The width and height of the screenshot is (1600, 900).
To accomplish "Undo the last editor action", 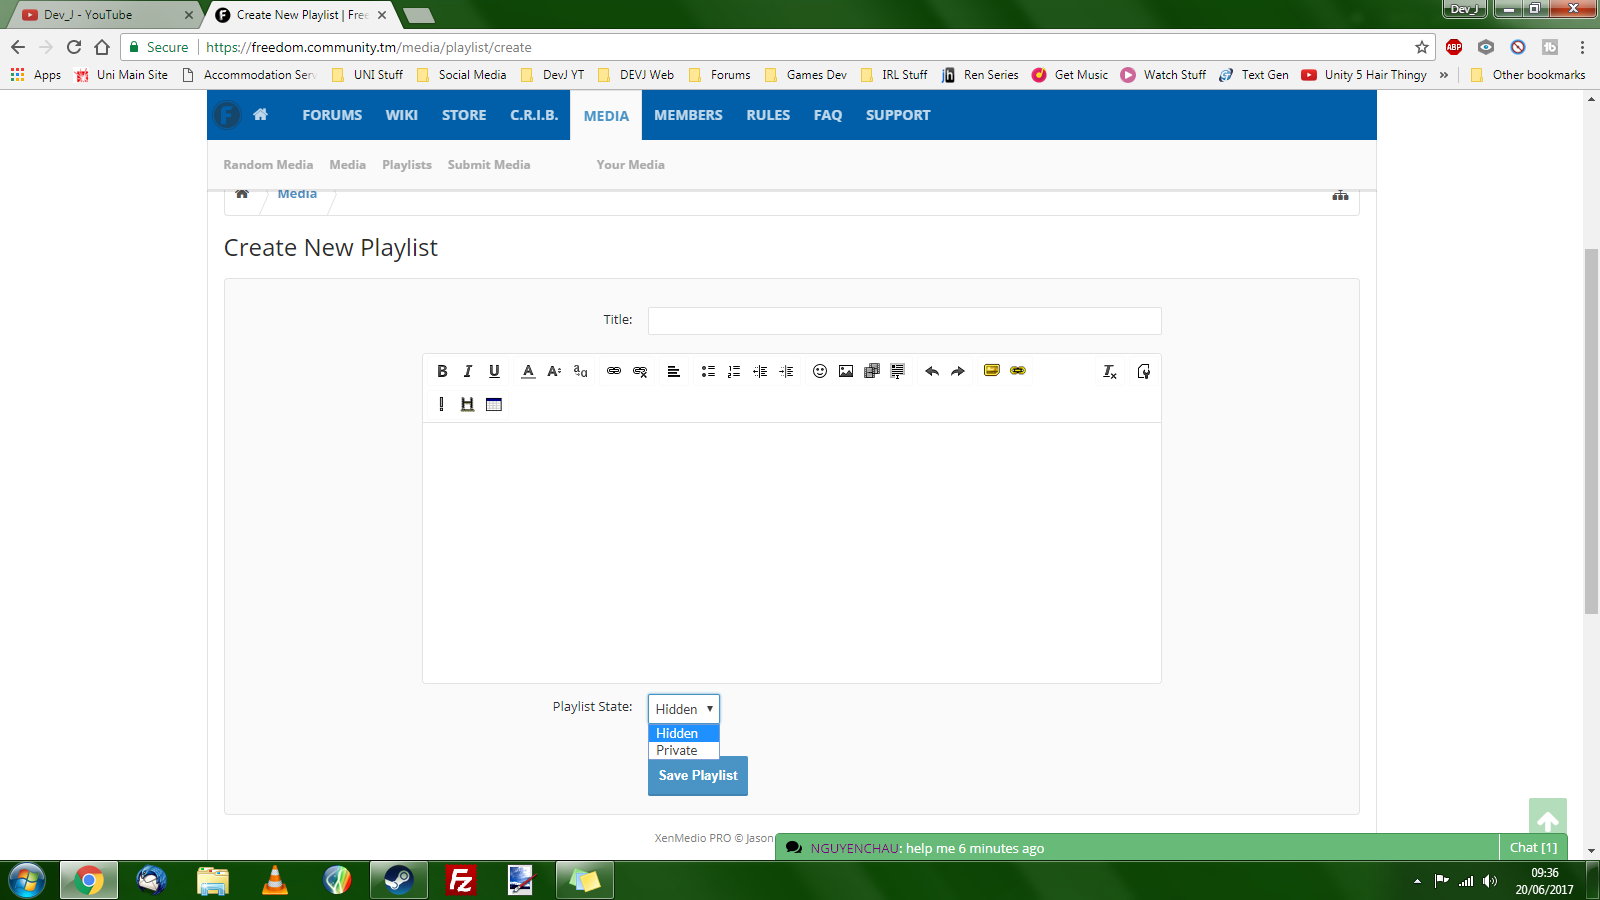I will click(932, 371).
